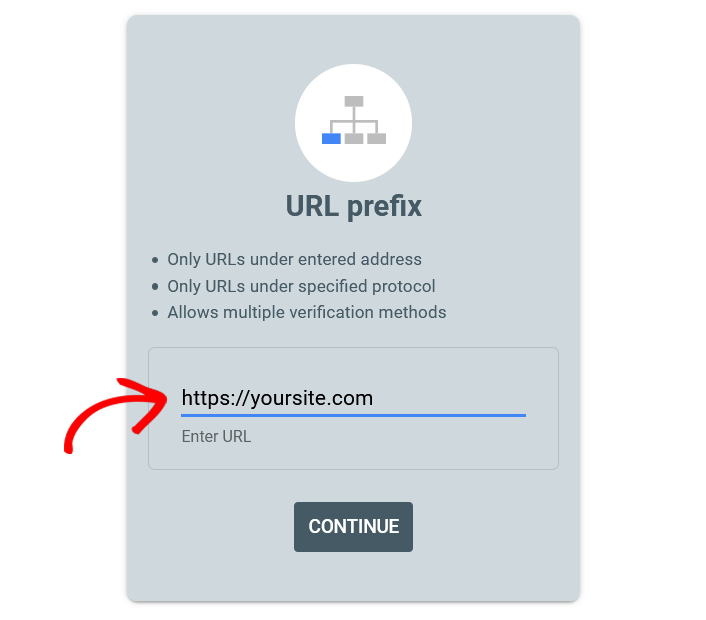Click the CONTINUE button
This screenshot has height=620, width=706.
coord(353,526)
